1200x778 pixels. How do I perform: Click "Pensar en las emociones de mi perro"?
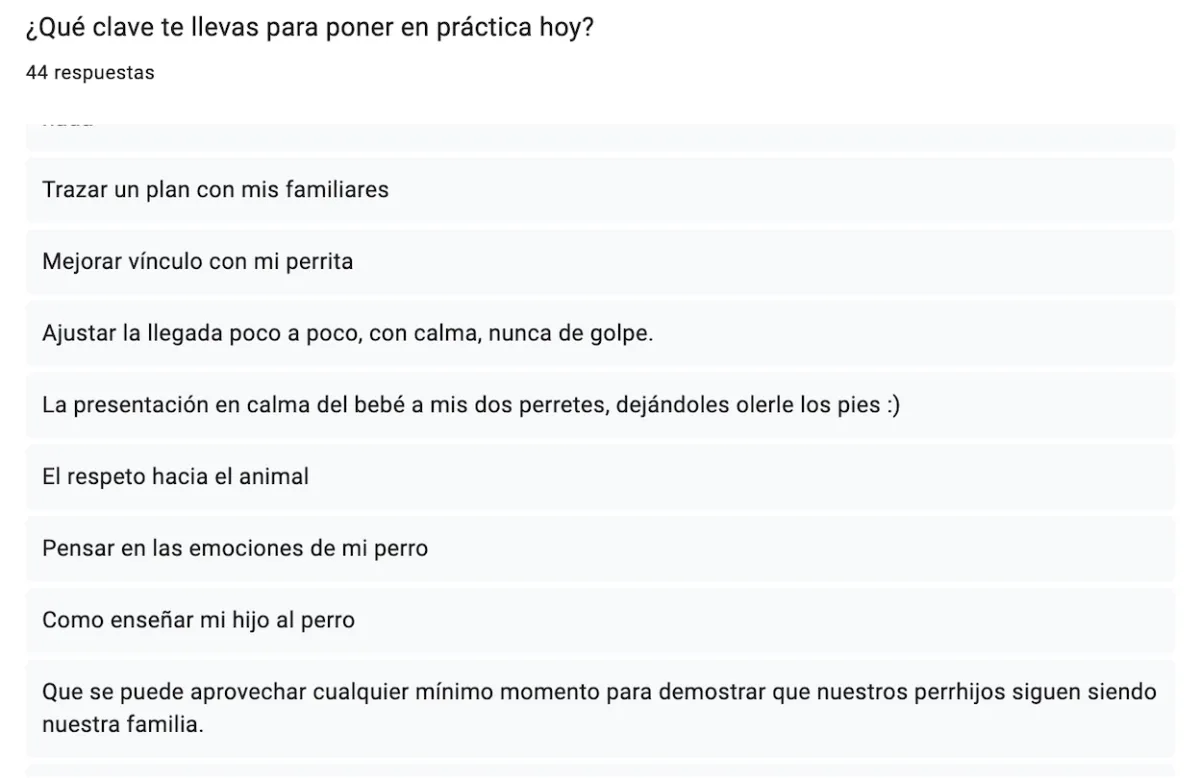[x=600, y=549]
